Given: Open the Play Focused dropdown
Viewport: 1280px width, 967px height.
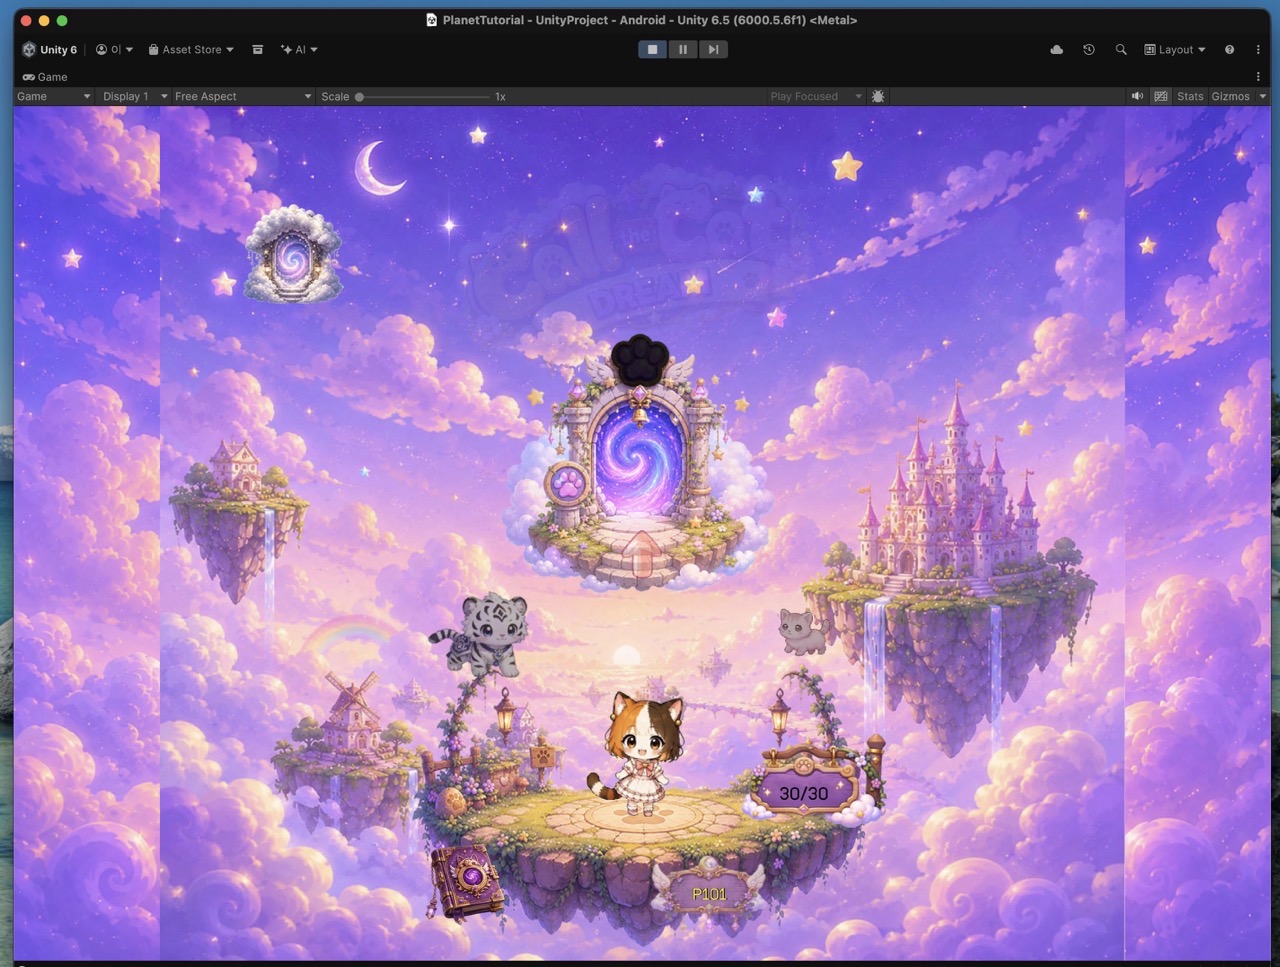Looking at the screenshot, I should pyautogui.click(x=815, y=96).
